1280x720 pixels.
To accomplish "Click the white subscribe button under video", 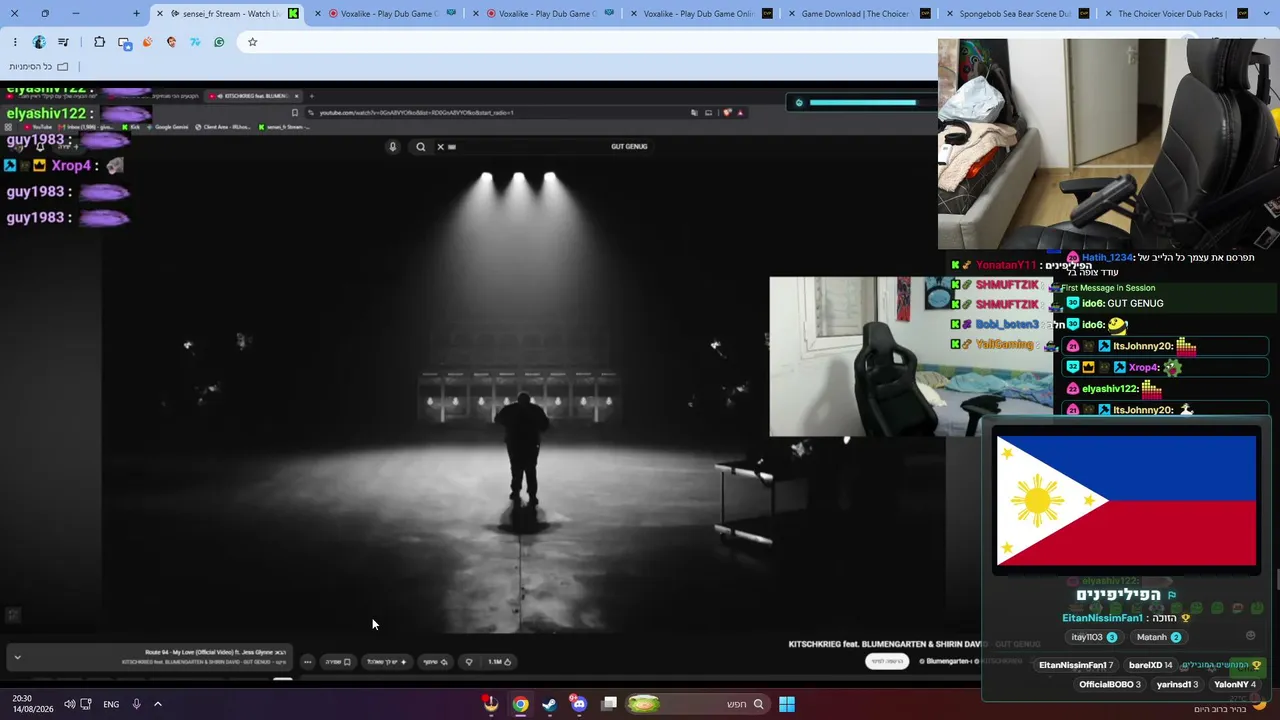I will pos(887,661).
